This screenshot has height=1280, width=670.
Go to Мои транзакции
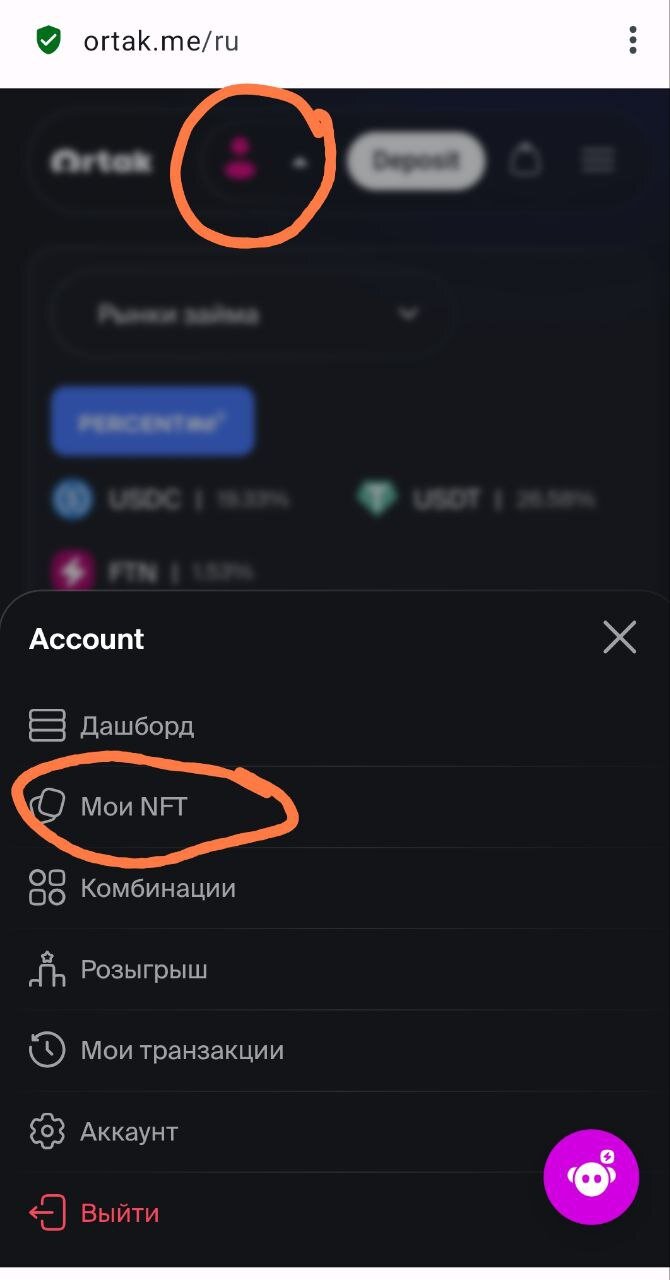tap(182, 1051)
